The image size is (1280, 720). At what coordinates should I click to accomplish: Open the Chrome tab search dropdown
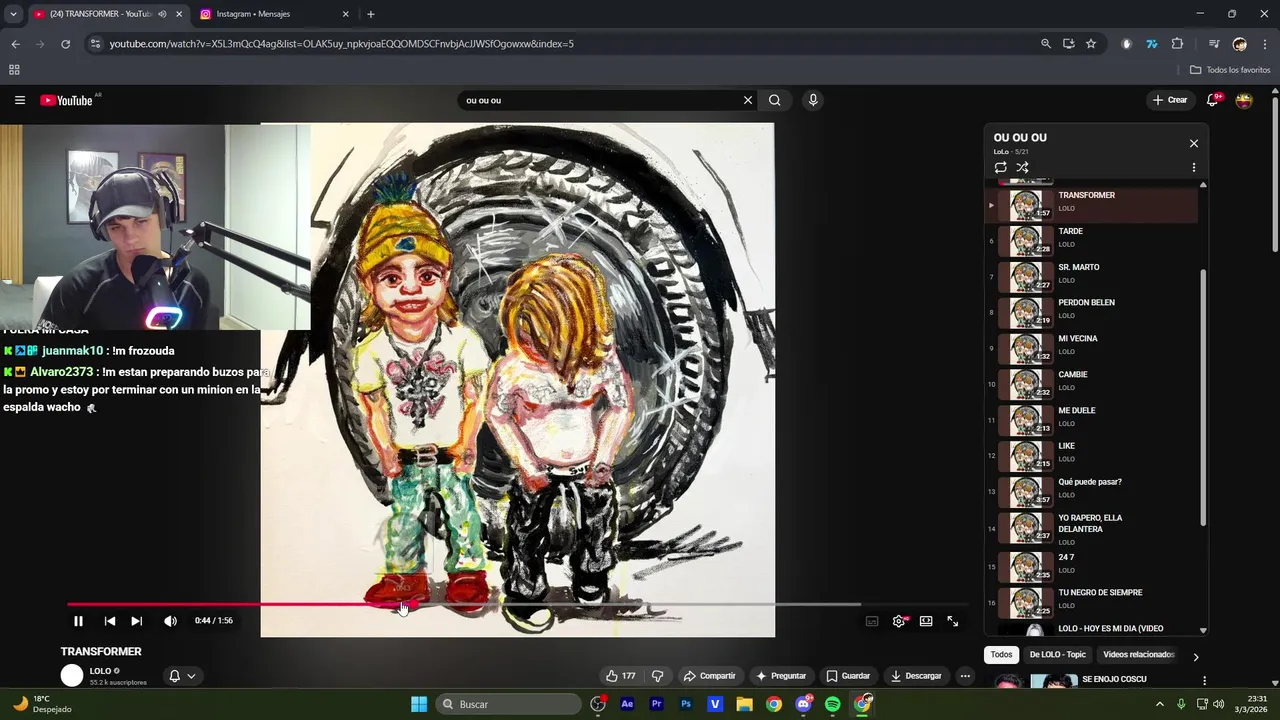13,14
